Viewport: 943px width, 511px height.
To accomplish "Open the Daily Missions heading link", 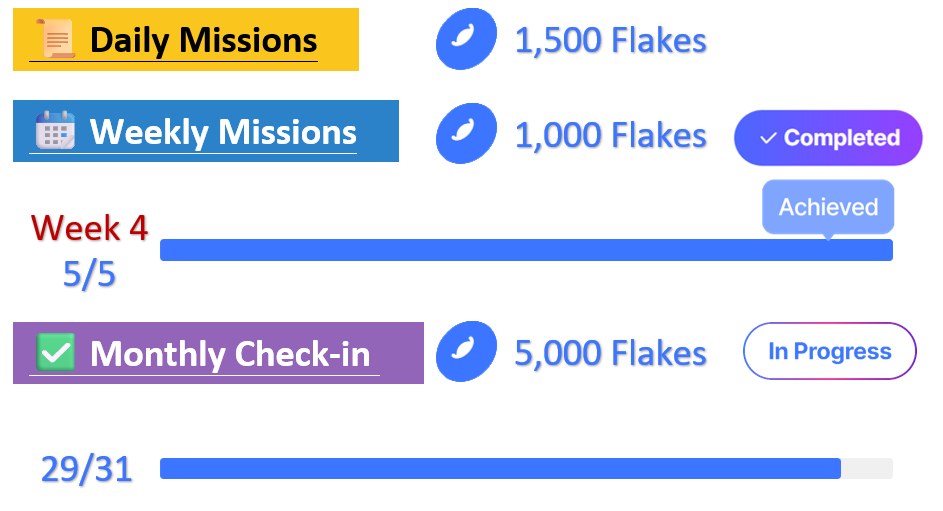I will point(204,40).
